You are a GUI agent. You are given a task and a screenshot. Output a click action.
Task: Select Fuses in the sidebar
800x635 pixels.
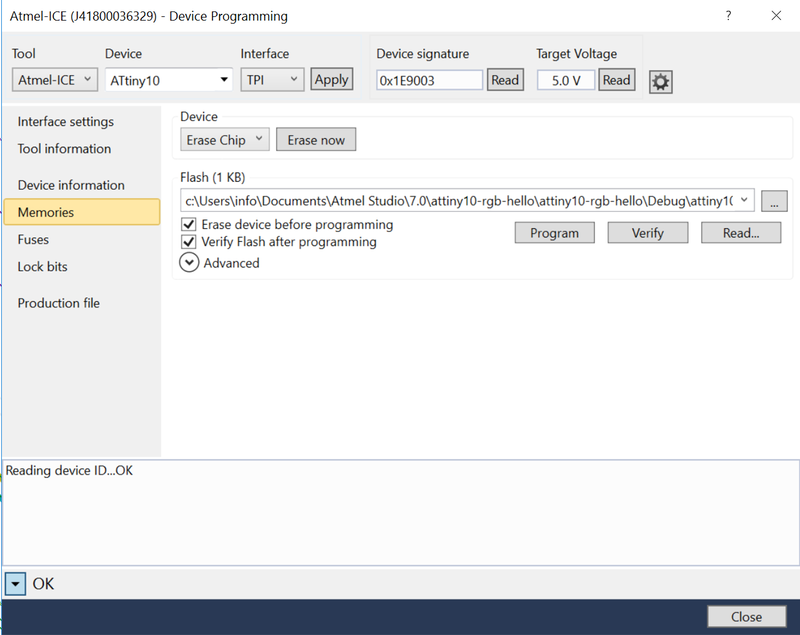tap(33, 240)
